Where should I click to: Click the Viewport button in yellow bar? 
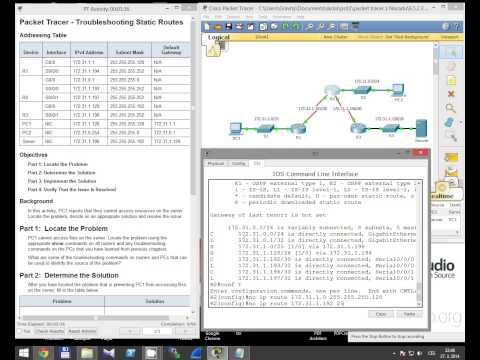click(x=449, y=37)
